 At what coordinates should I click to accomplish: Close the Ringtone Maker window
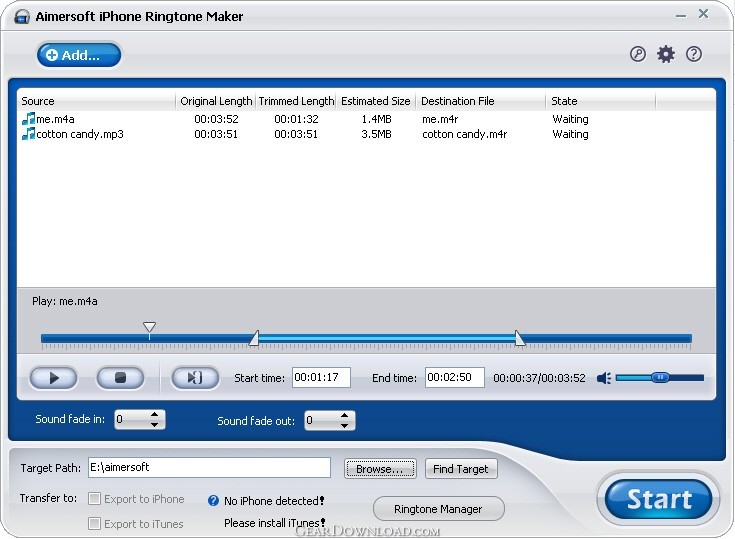coord(703,14)
